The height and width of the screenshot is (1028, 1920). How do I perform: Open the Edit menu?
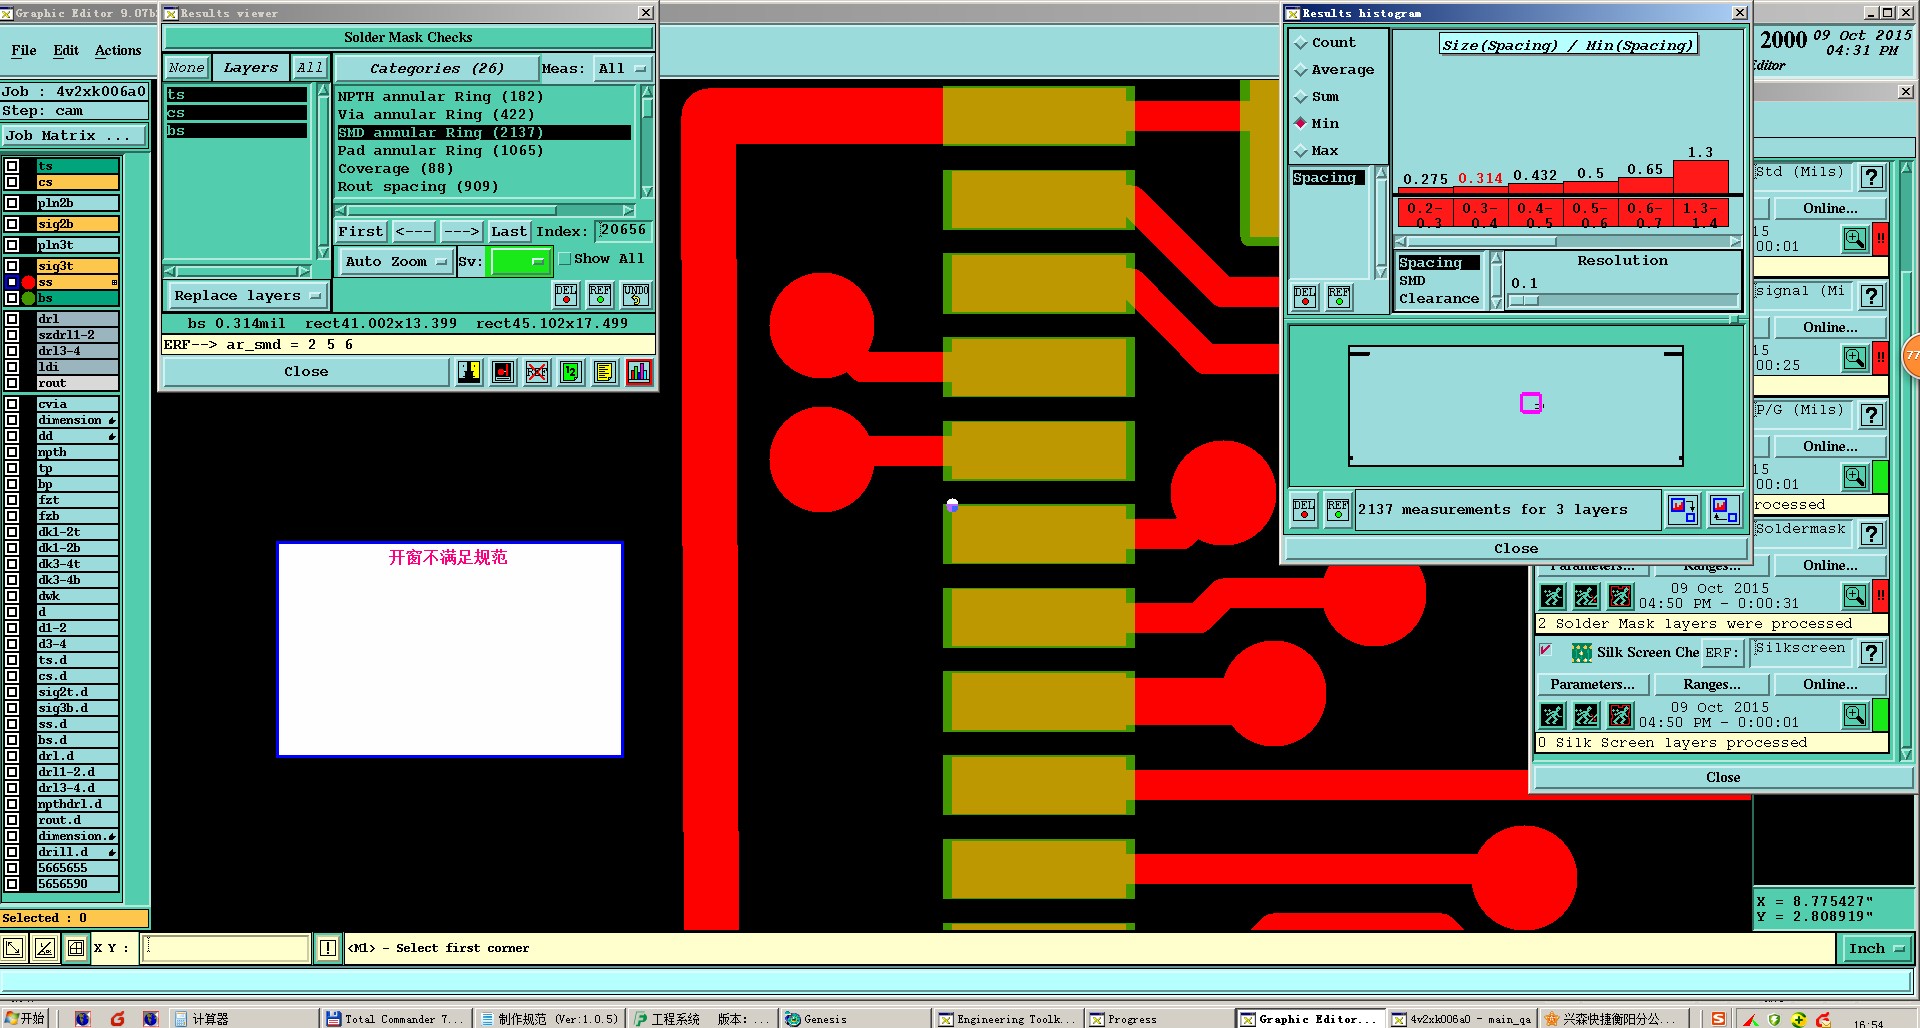(66, 51)
